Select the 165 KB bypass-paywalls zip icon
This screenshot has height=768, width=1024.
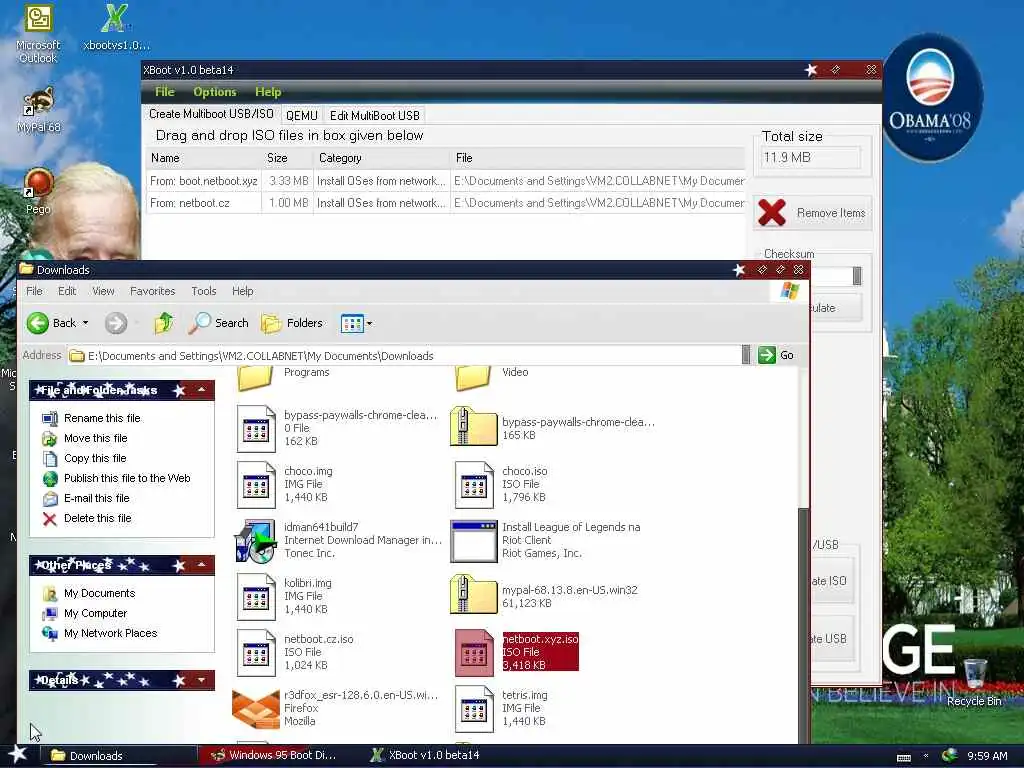tap(474, 426)
